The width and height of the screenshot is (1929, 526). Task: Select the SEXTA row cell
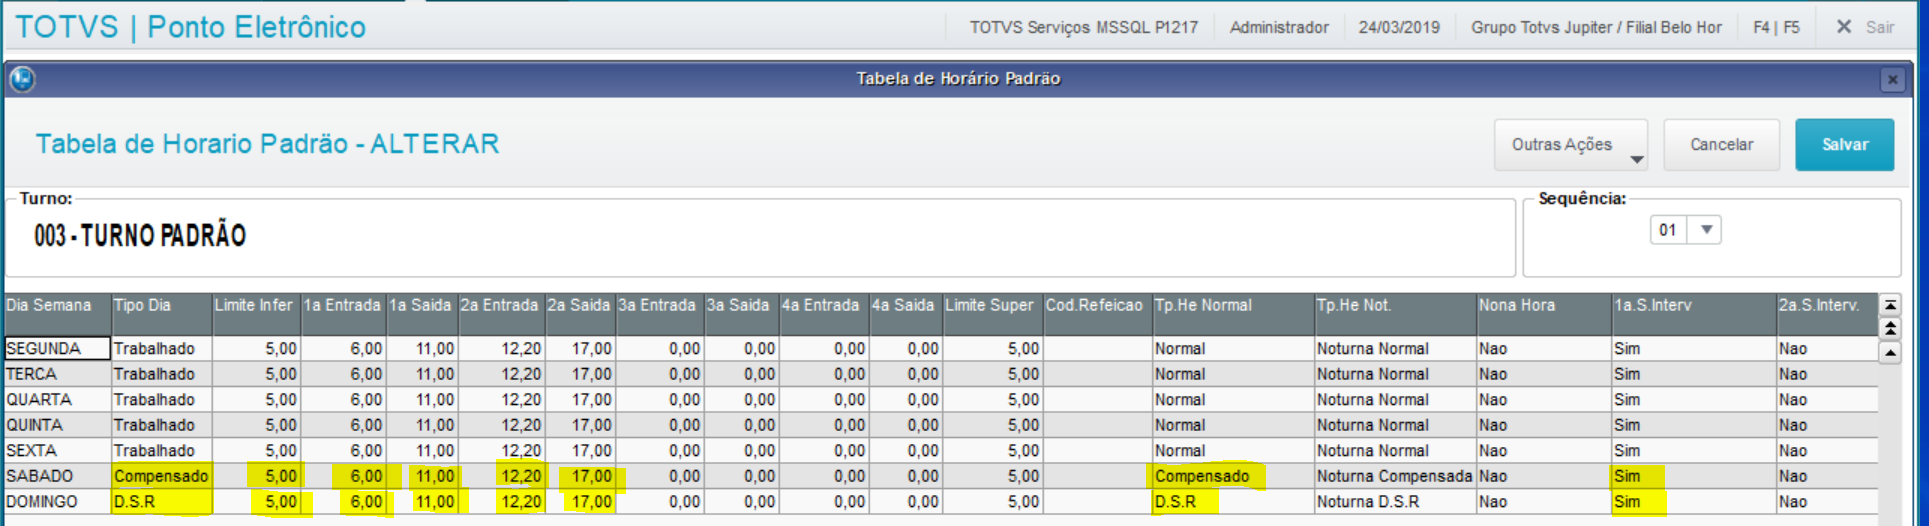click(57, 451)
